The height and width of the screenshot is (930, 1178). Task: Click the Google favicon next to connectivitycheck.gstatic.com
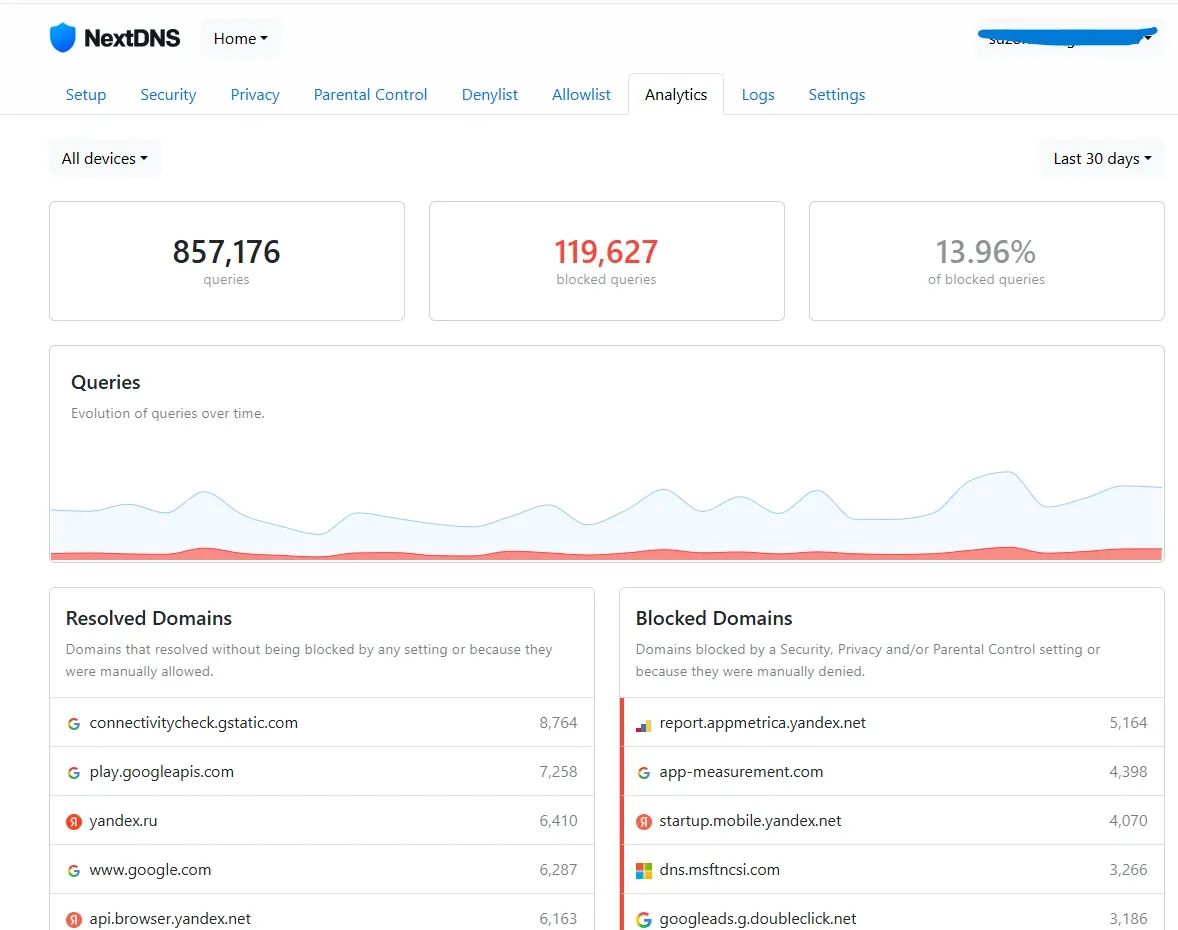(x=73, y=723)
